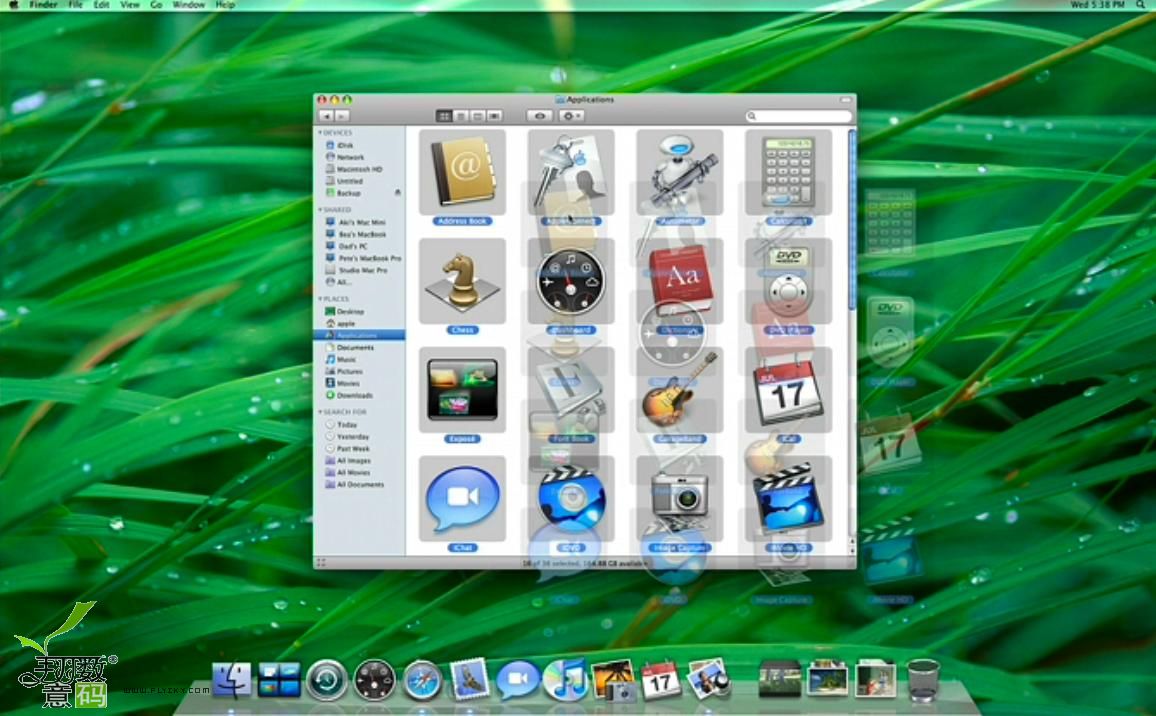Launch Safari from the Dock
The width and height of the screenshot is (1156, 716).
click(x=422, y=680)
